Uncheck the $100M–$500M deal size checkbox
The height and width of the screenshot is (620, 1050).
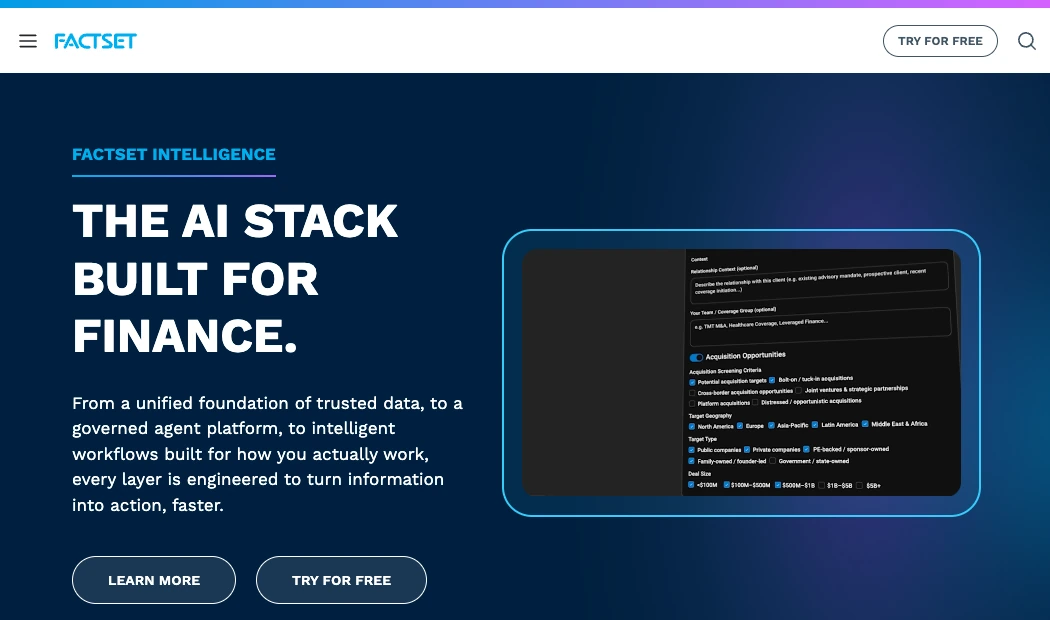point(726,485)
